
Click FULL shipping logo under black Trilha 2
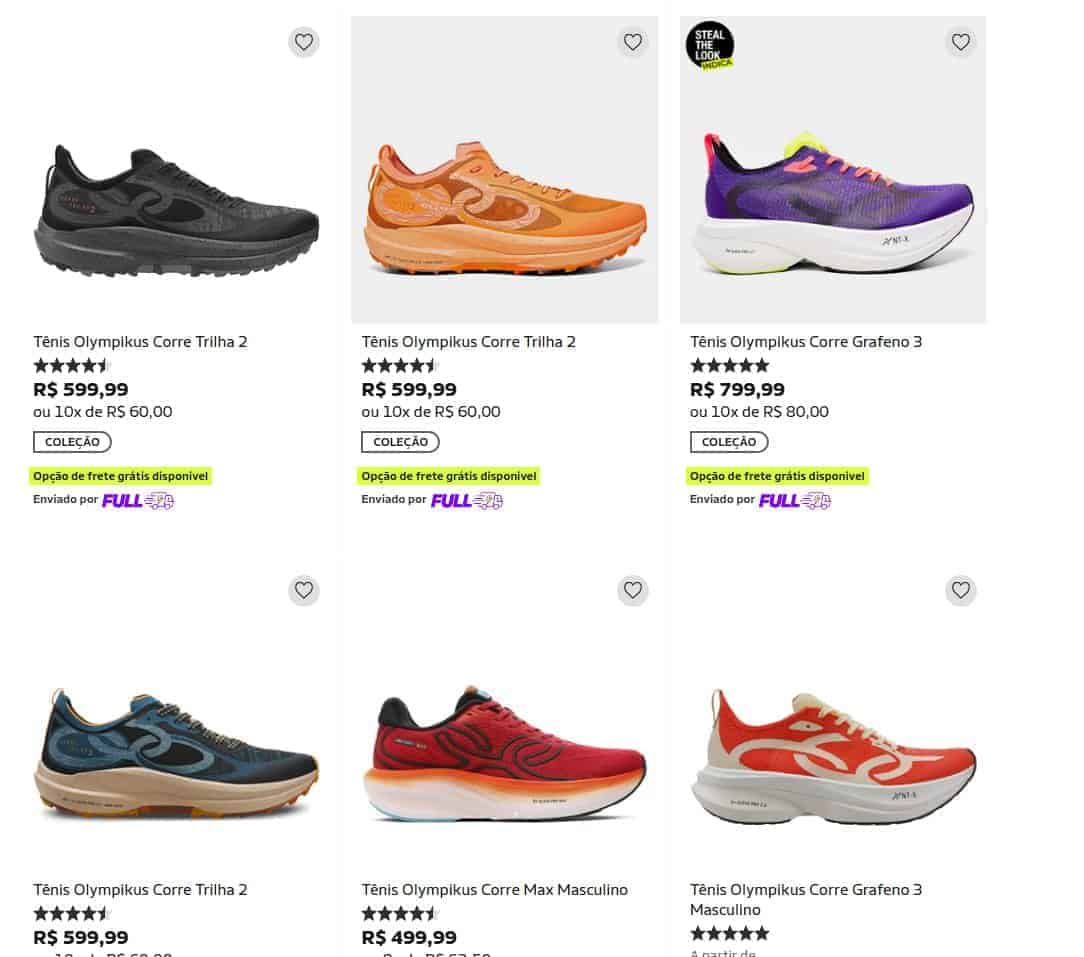tap(138, 500)
